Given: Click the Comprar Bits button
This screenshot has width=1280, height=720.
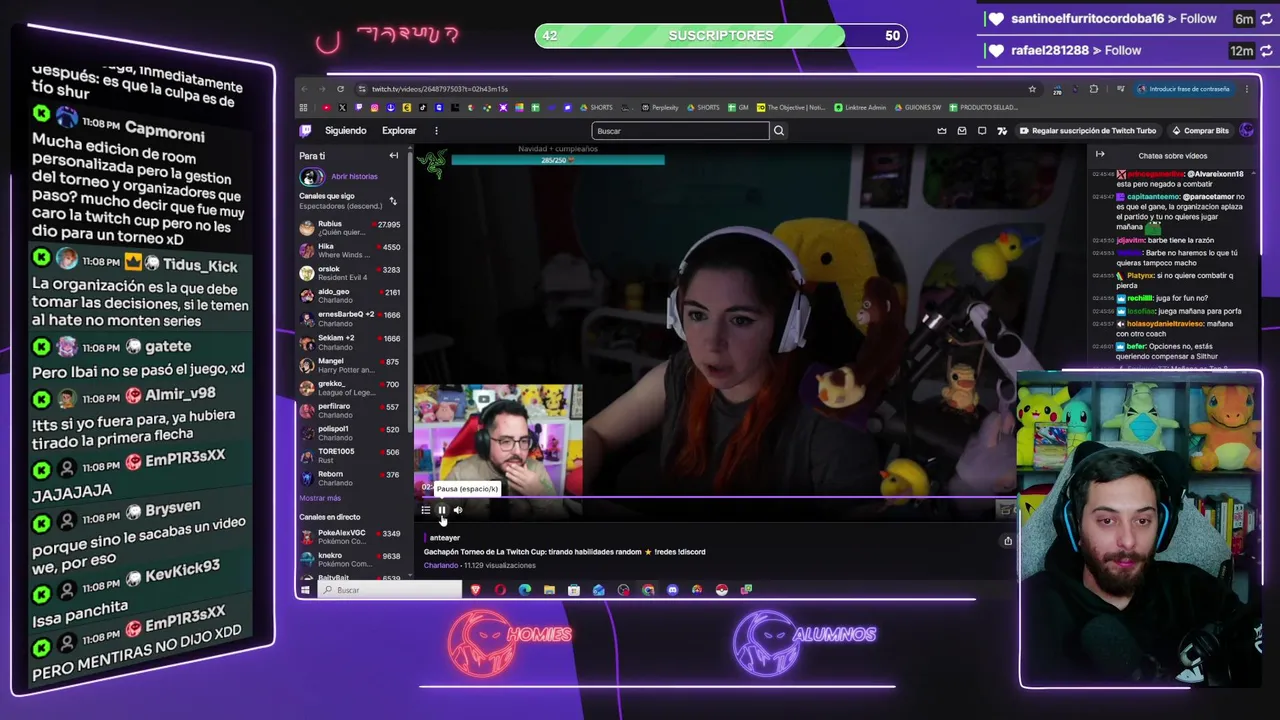Looking at the screenshot, I should (1200, 131).
